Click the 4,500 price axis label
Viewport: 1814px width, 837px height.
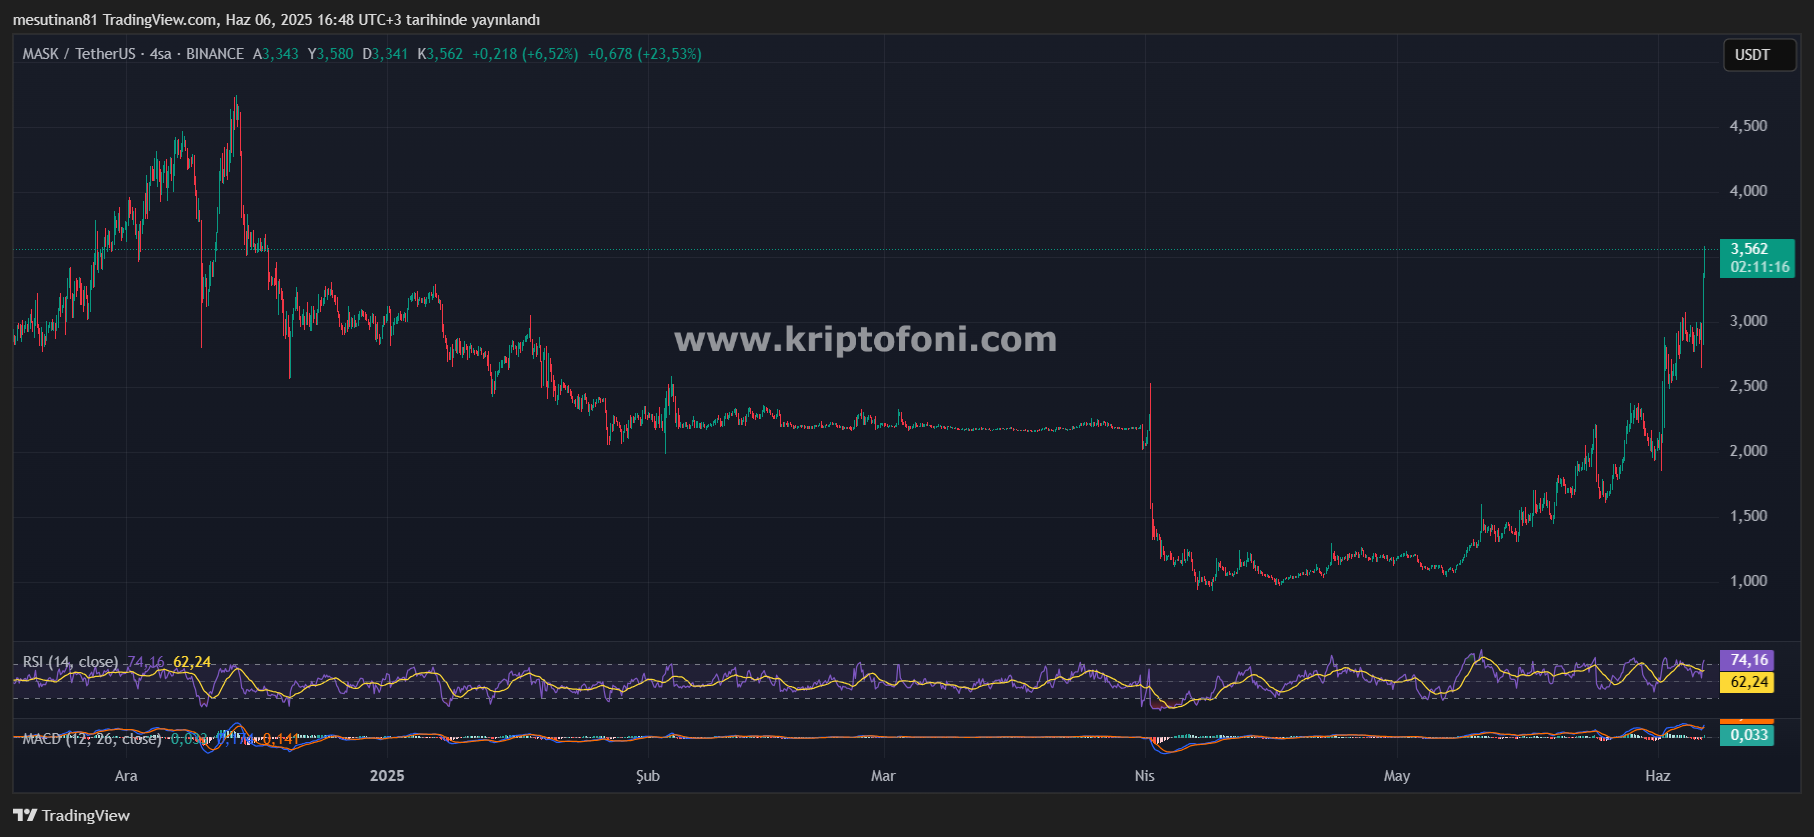(x=1749, y=126)
